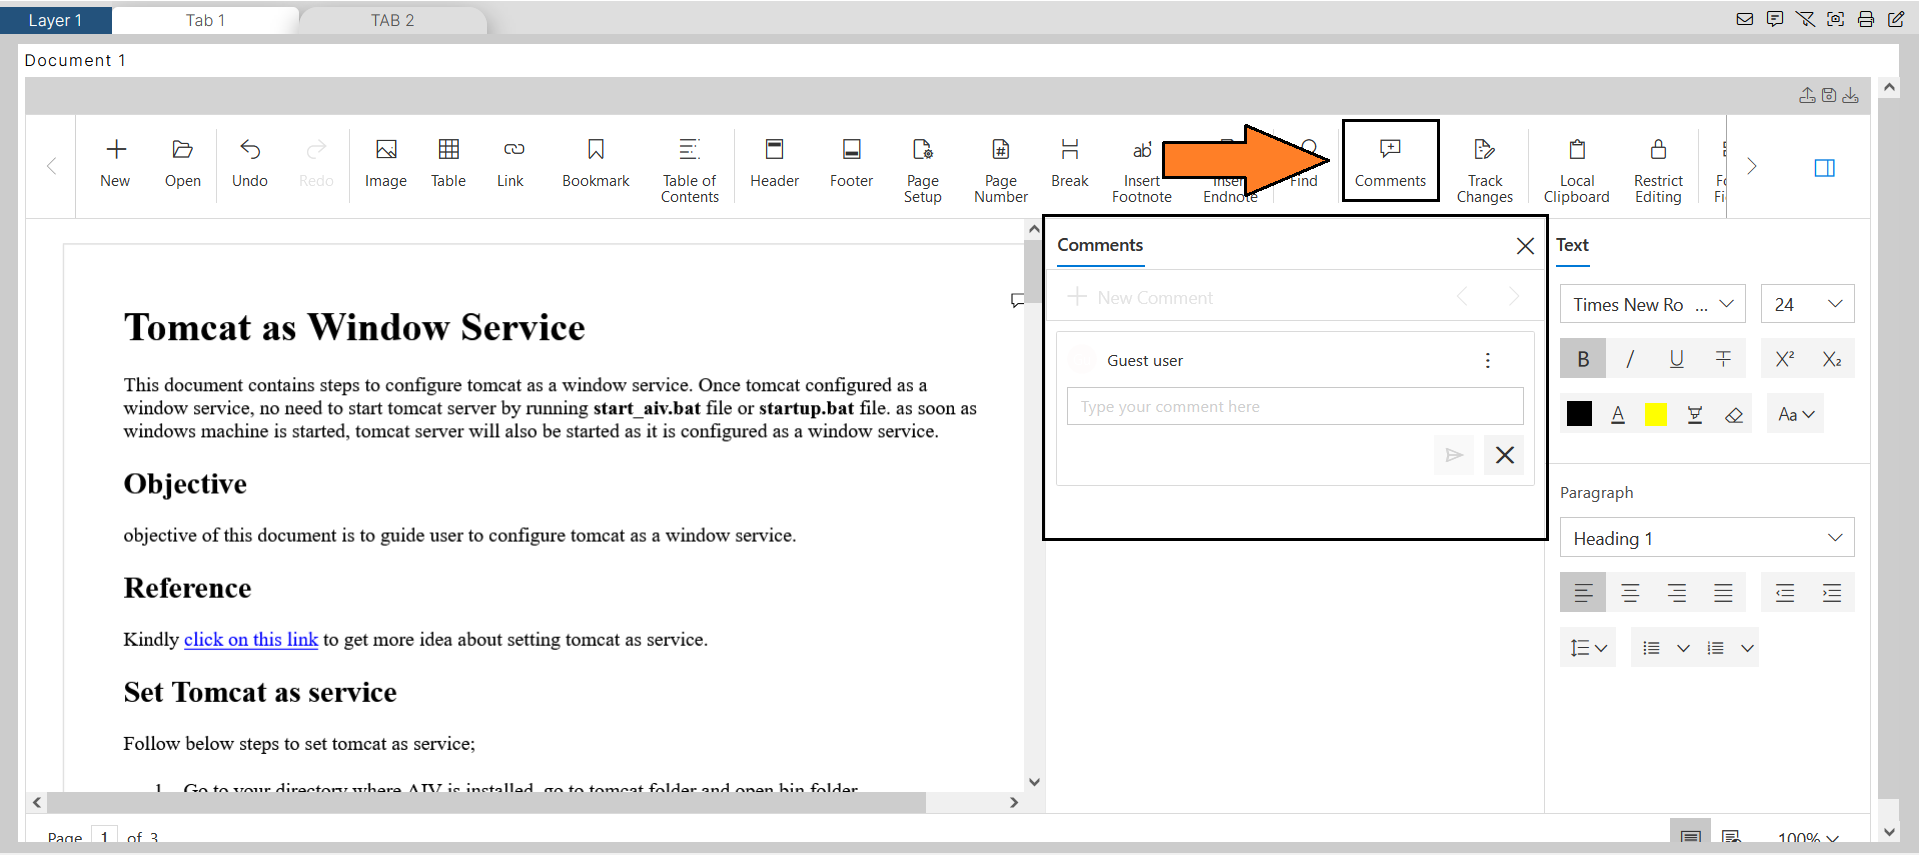Toggle Strikethrough formatting
The width and height of the screenshot is (1919, 855).
coord(1724,359)
